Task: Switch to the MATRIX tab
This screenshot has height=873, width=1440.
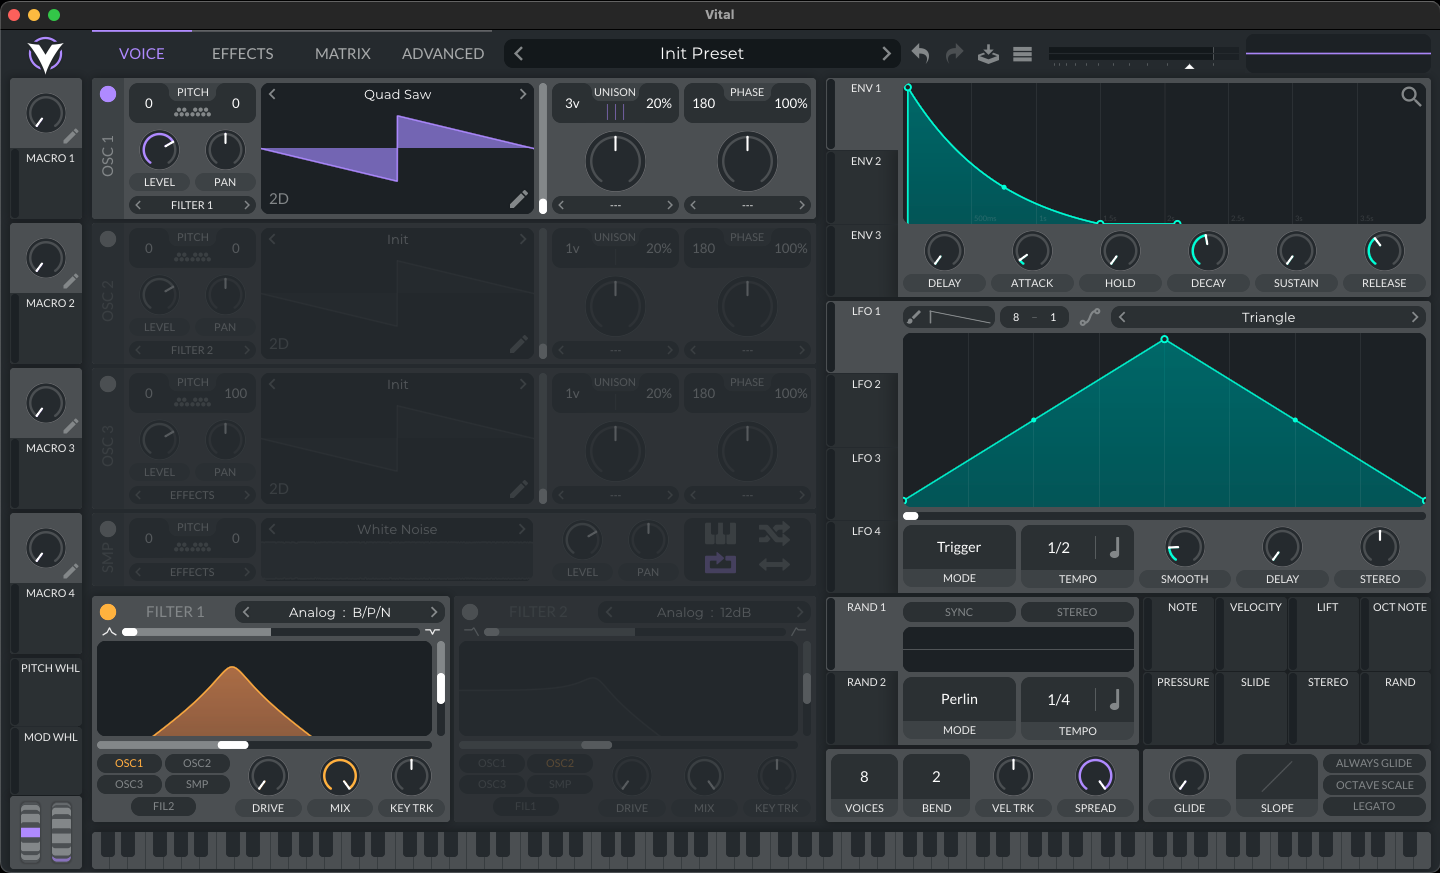Action: [x=343, y=54]
